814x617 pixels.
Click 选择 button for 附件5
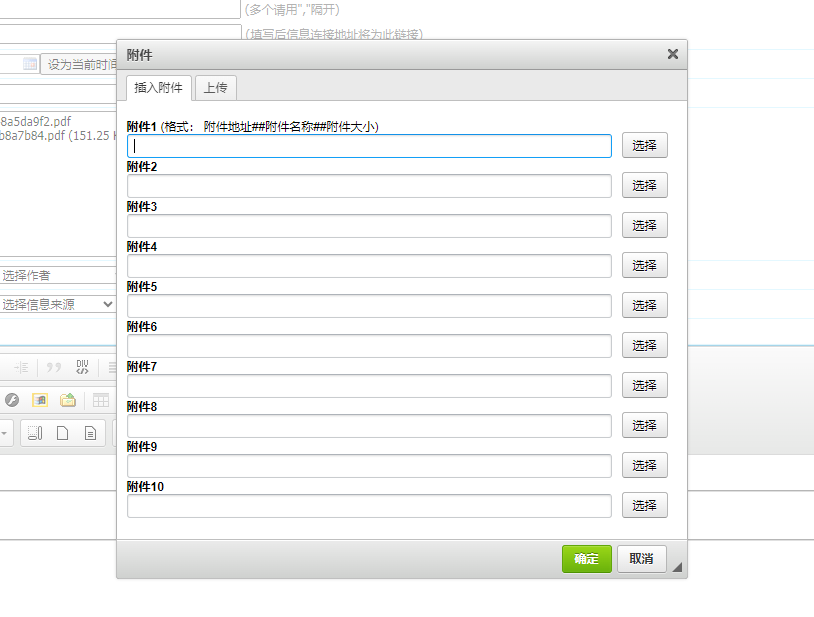[645, 305]
